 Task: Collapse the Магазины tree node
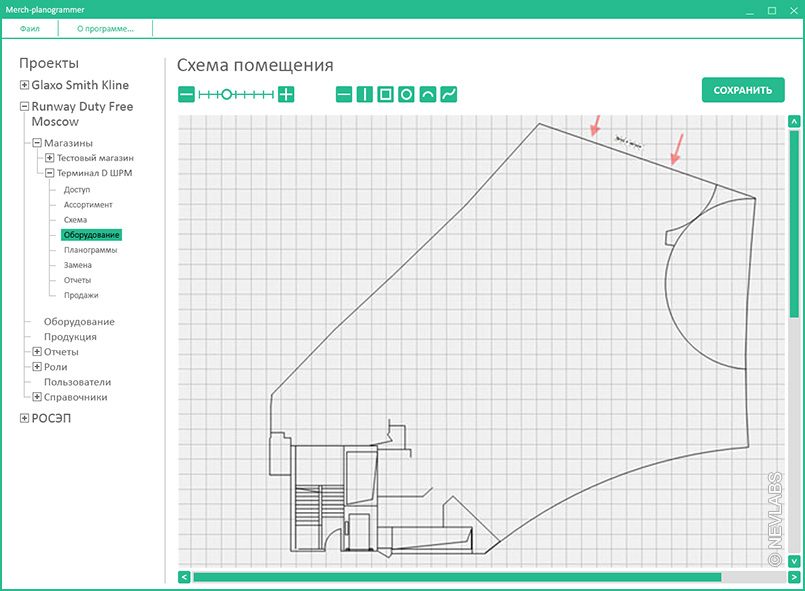coord(37,143)
